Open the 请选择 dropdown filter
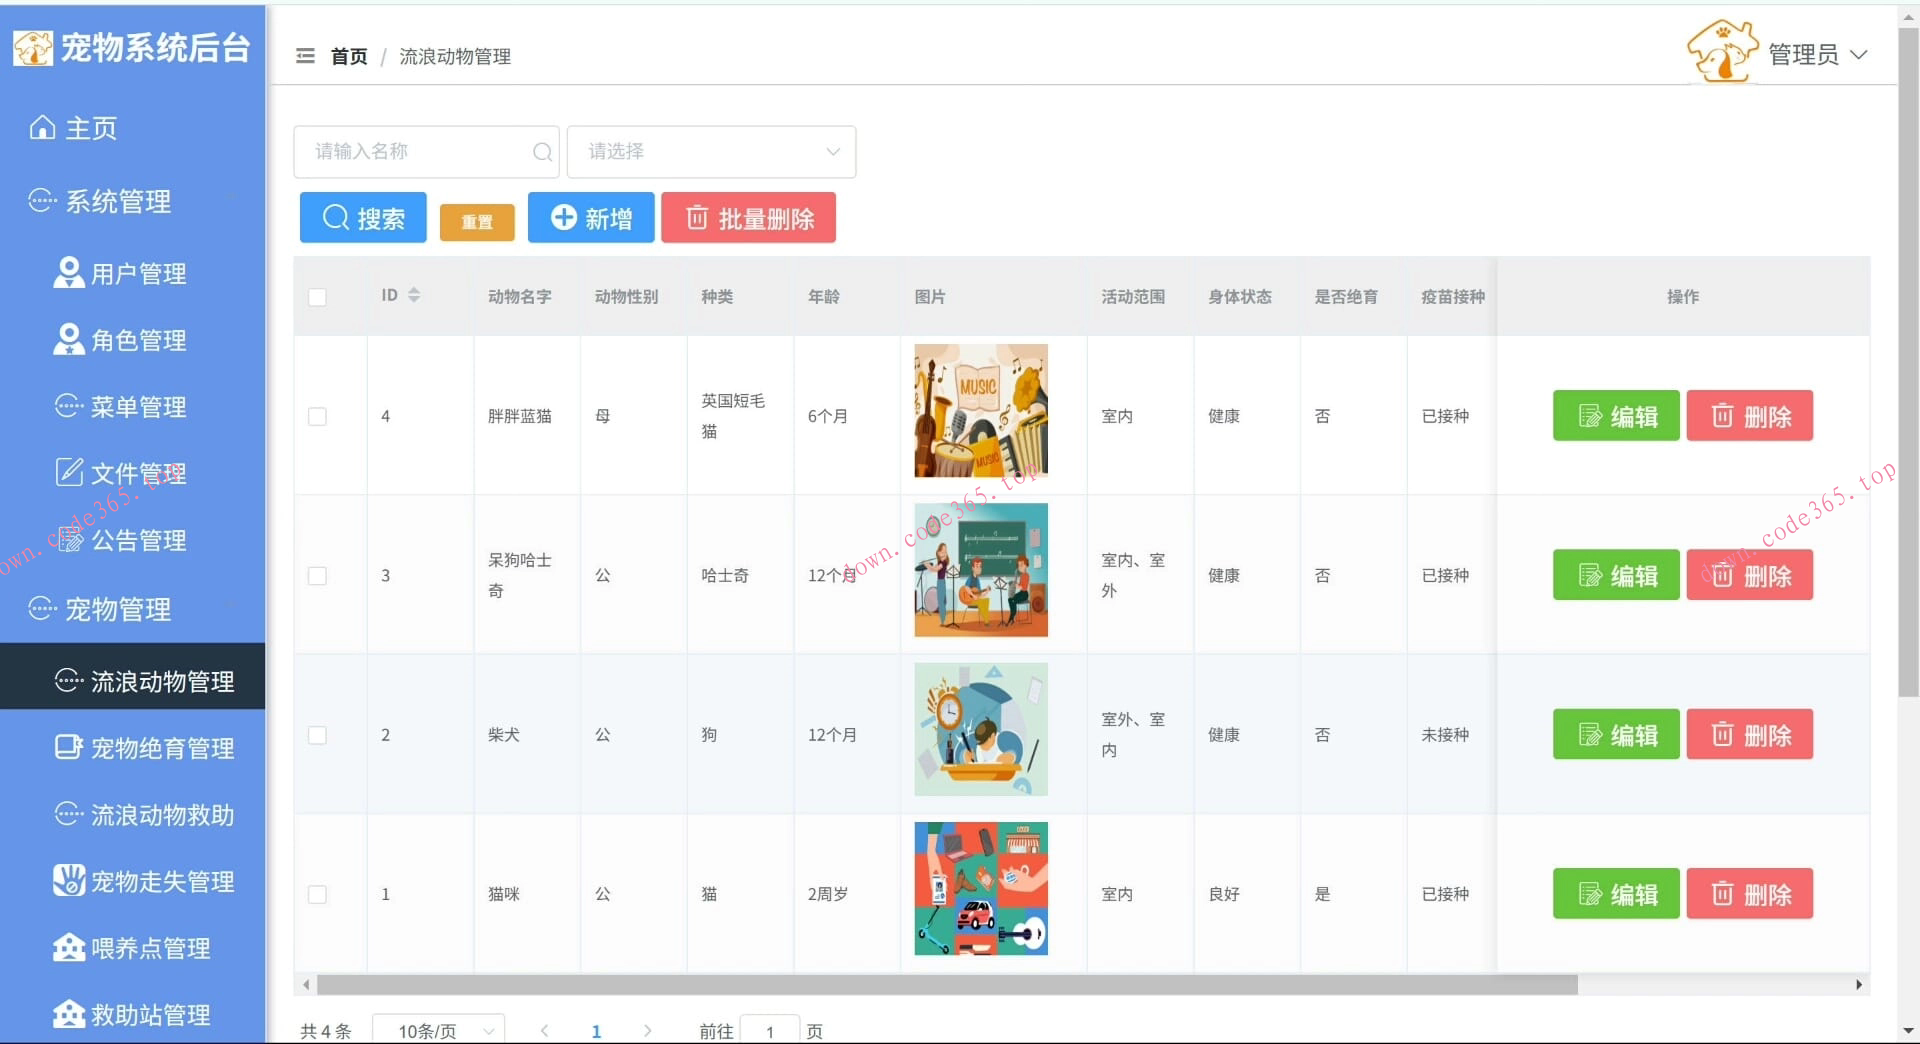The width and height of the screenshot is (1920, 1044). click(x=711, y=152)
